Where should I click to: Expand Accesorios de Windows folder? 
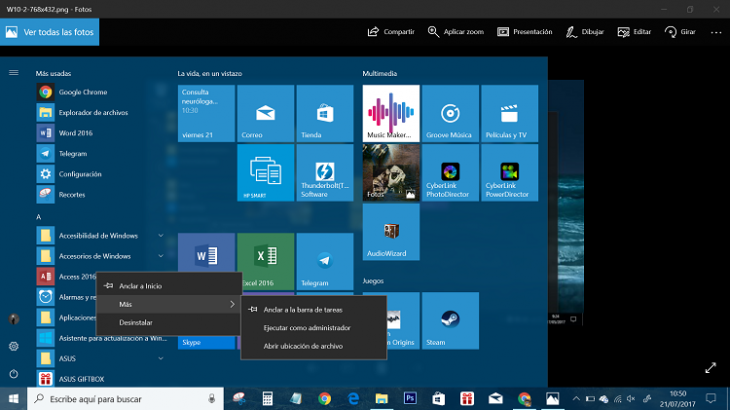pos(100,256)
